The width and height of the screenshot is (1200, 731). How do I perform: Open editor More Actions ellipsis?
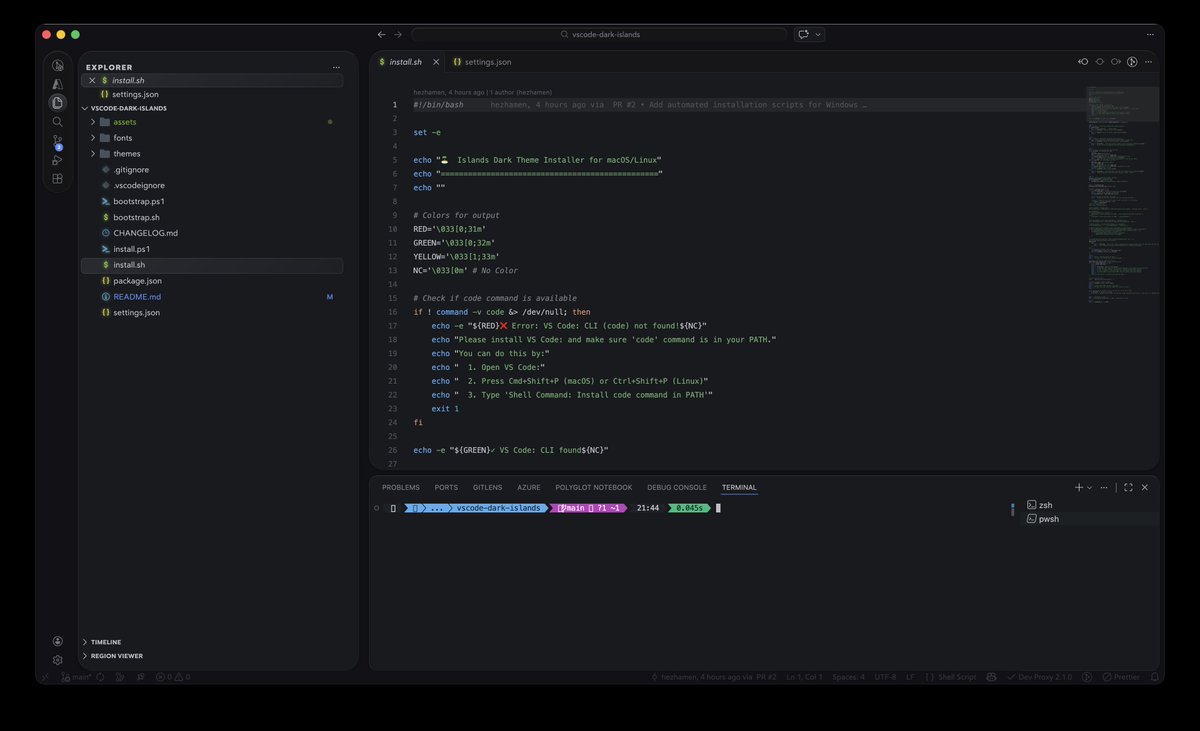pyautogui.click(x=1149, y=61)
